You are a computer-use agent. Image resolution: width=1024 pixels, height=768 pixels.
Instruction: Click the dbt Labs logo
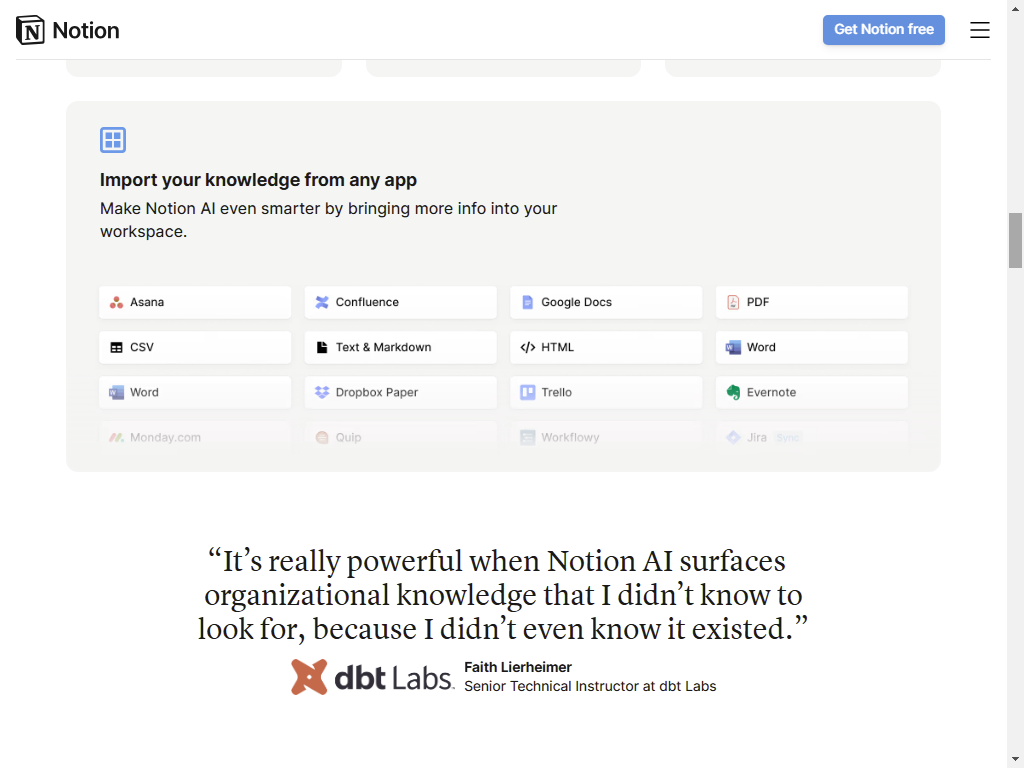pos(372,677)
